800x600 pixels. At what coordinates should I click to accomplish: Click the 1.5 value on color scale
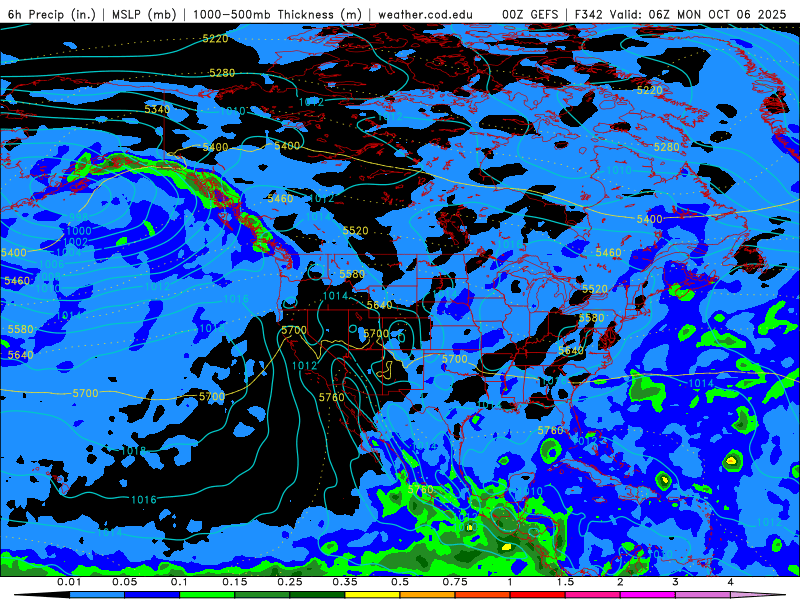coord(565,582)
